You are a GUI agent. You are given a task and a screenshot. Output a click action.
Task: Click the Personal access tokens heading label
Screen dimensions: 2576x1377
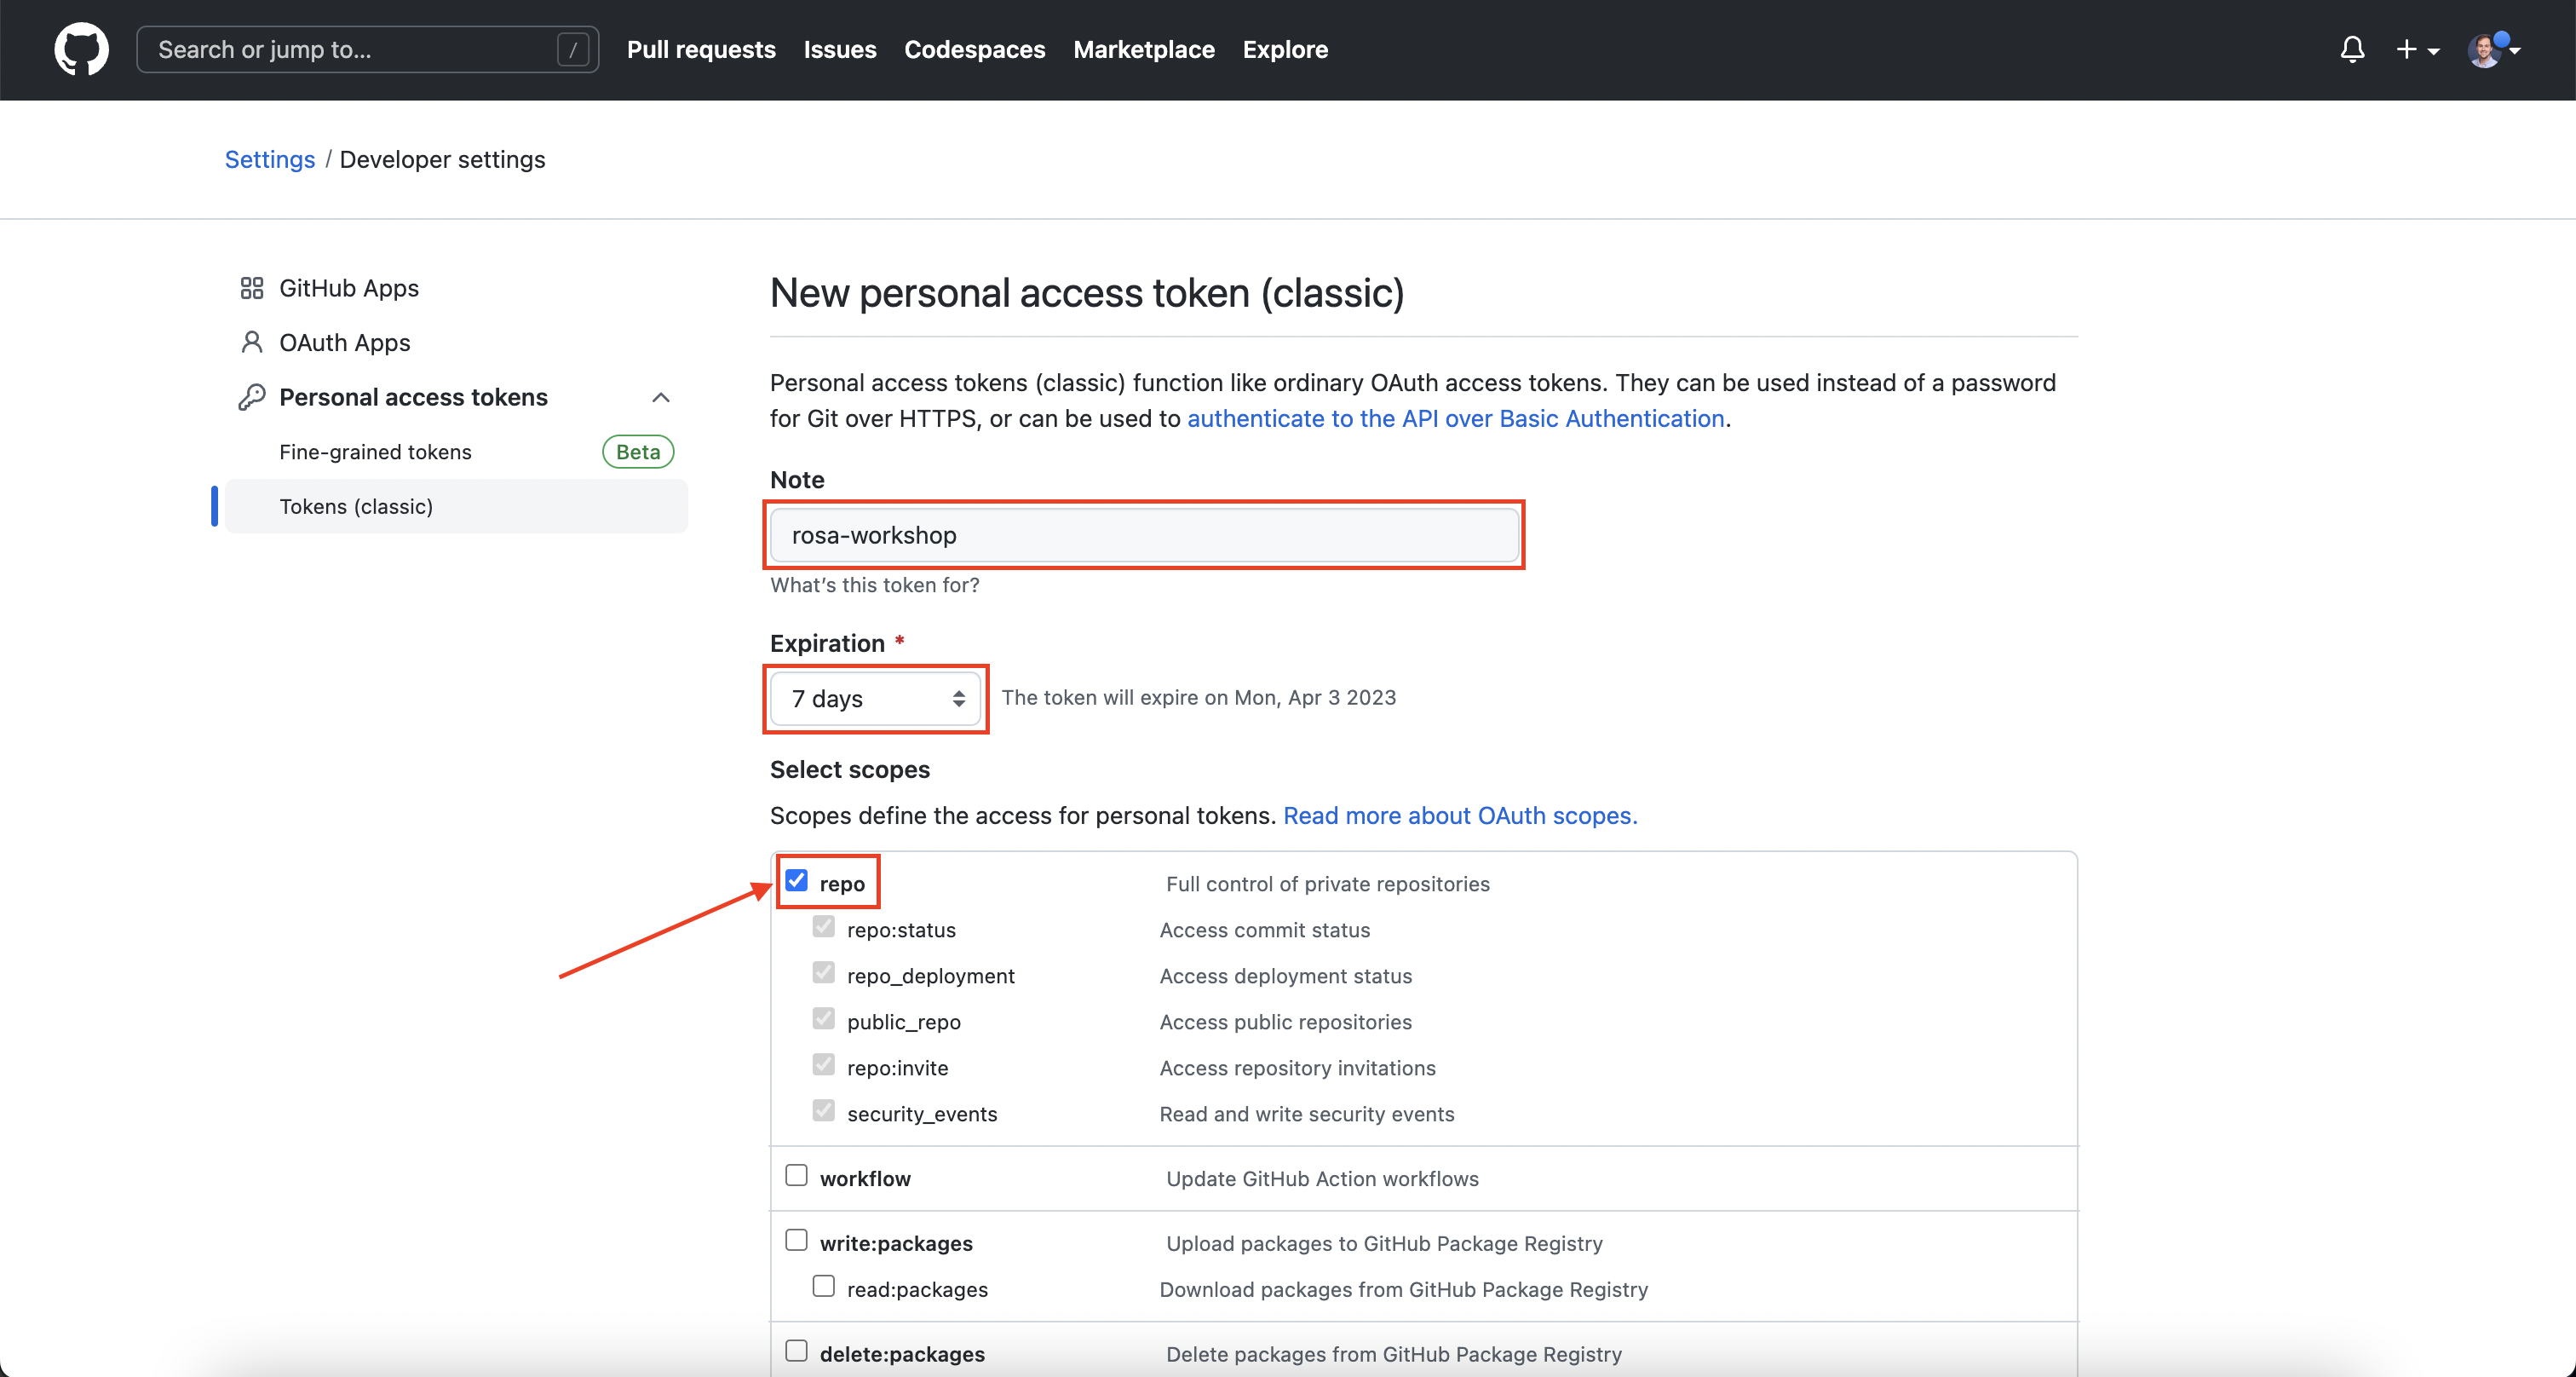413,397
